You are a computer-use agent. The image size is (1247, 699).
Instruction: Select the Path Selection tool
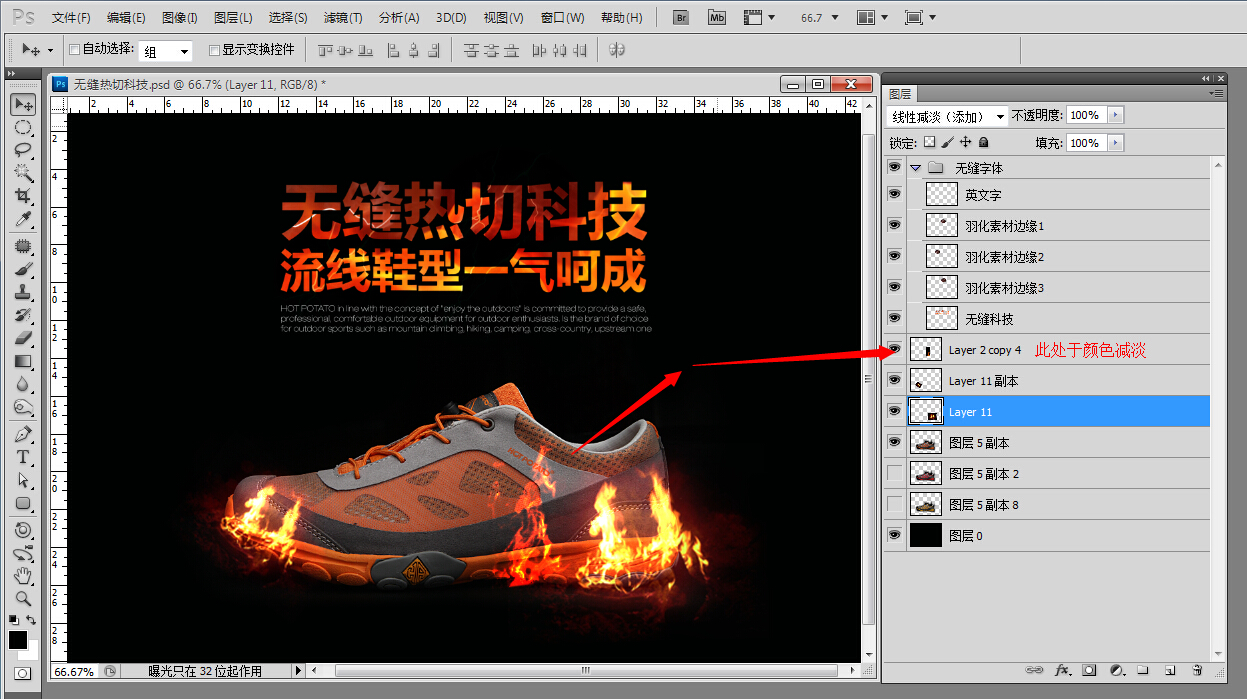point(23,481)
